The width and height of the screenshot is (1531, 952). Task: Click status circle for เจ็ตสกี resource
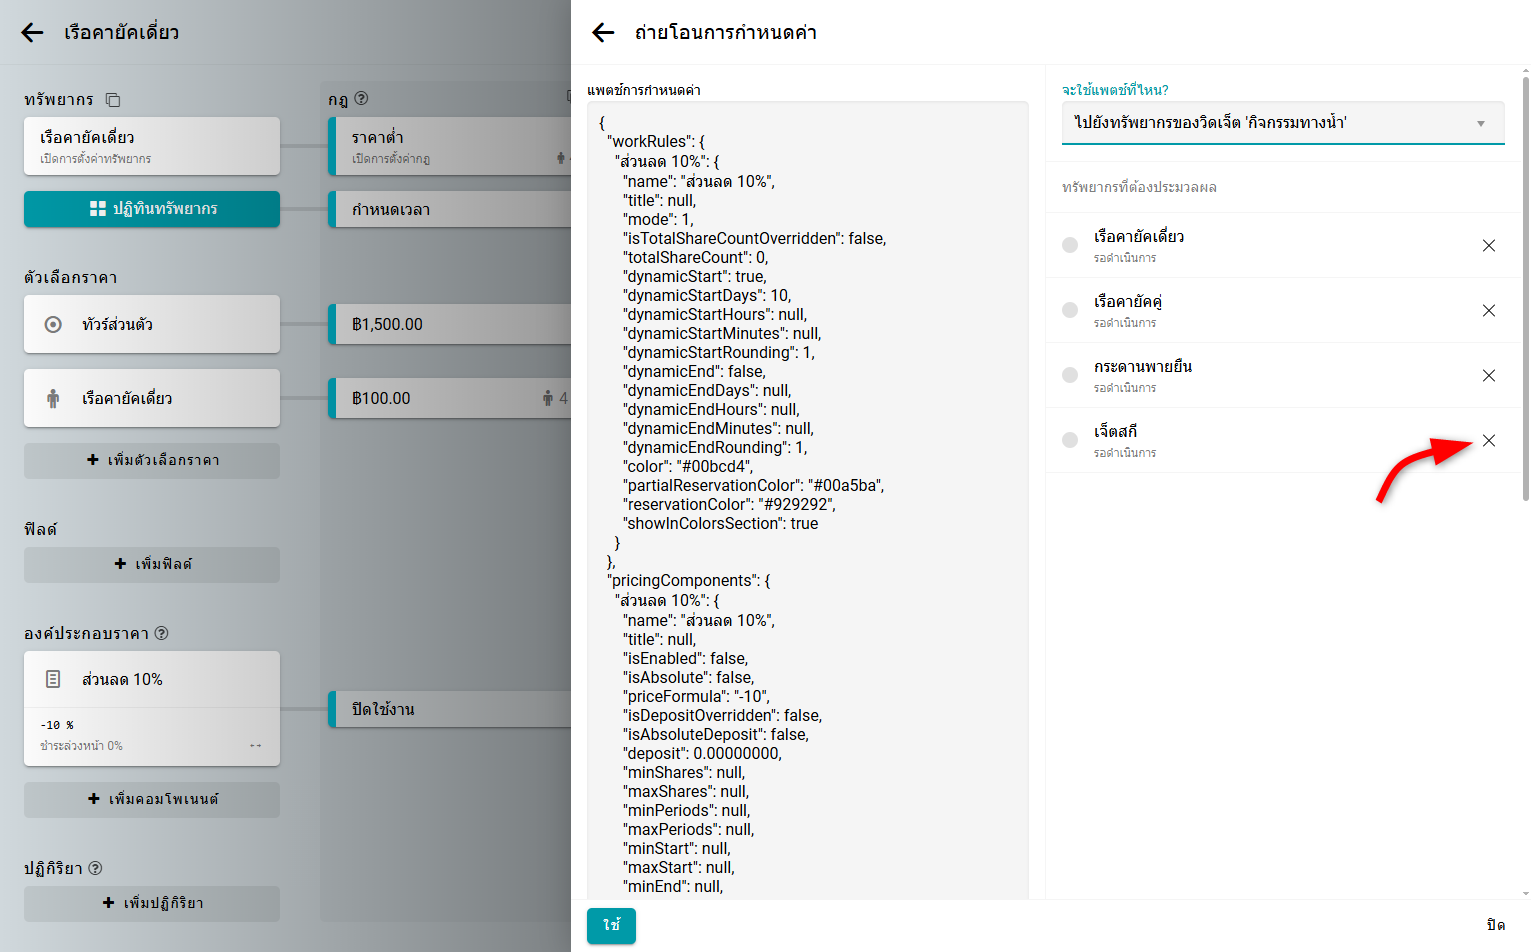1070,440
